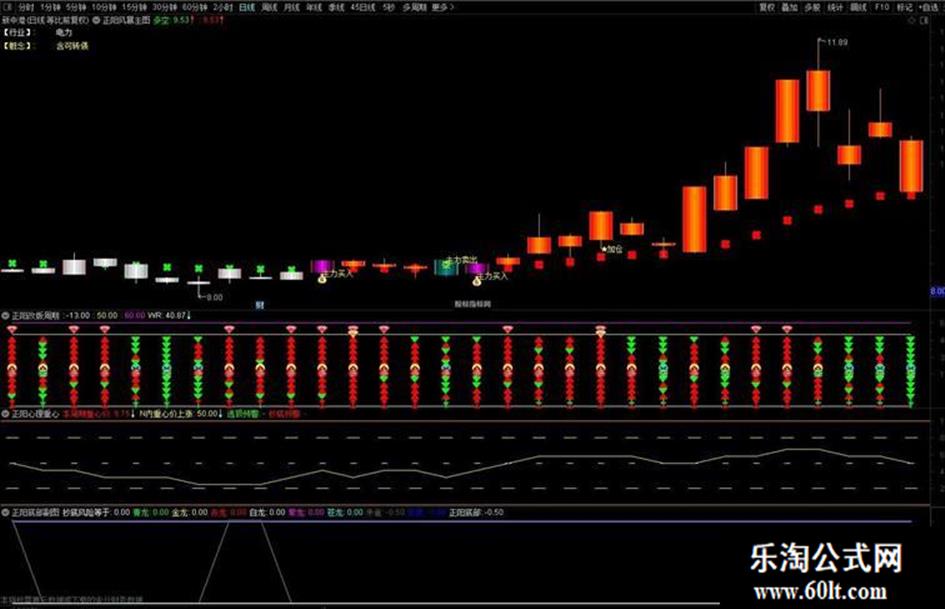Select the 30分钟 period tab

[x=165, y=7]
